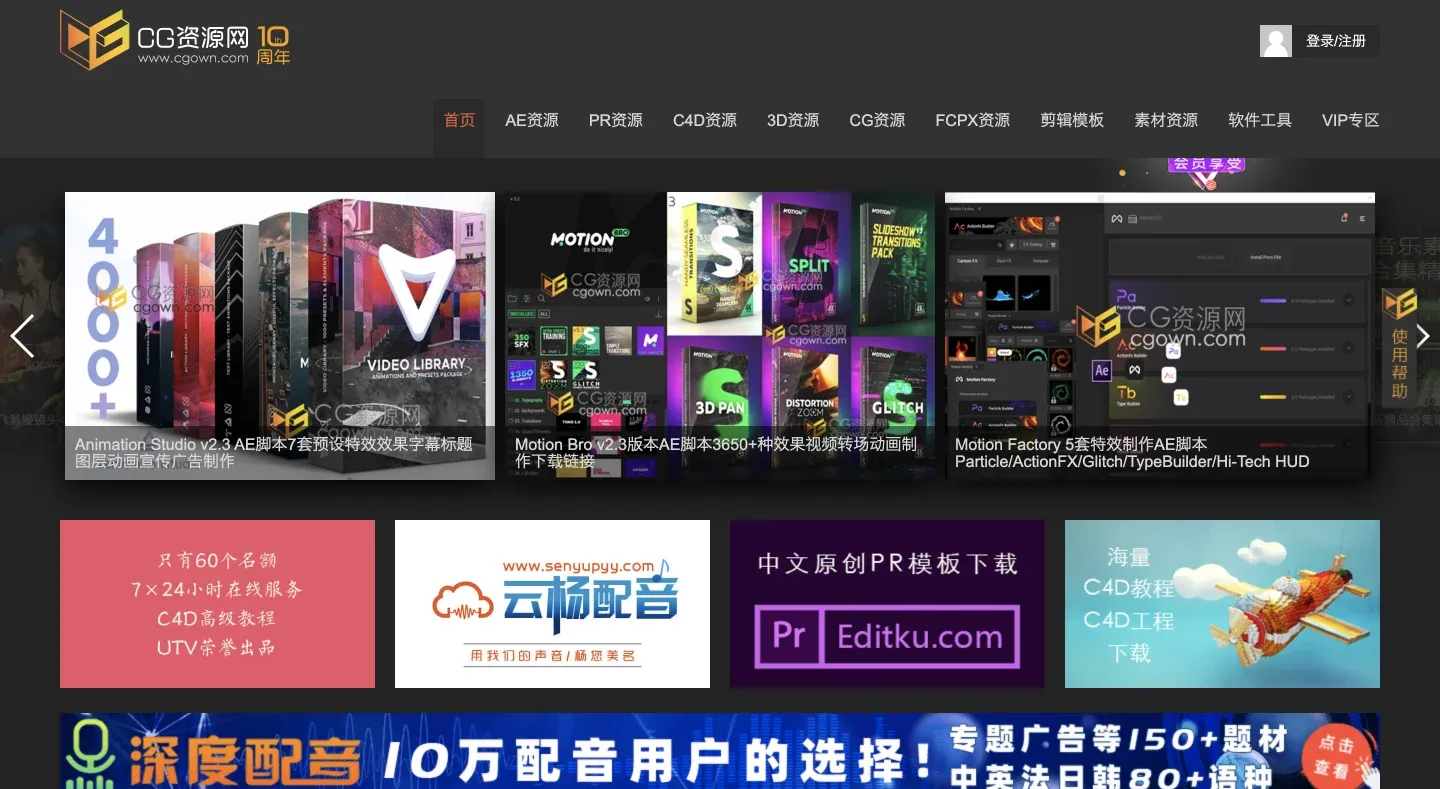Screen dimensions: 1440x789
Task: Open the Motion Bro v2.3 slide thumbnail
Action: tap(720, 336)
